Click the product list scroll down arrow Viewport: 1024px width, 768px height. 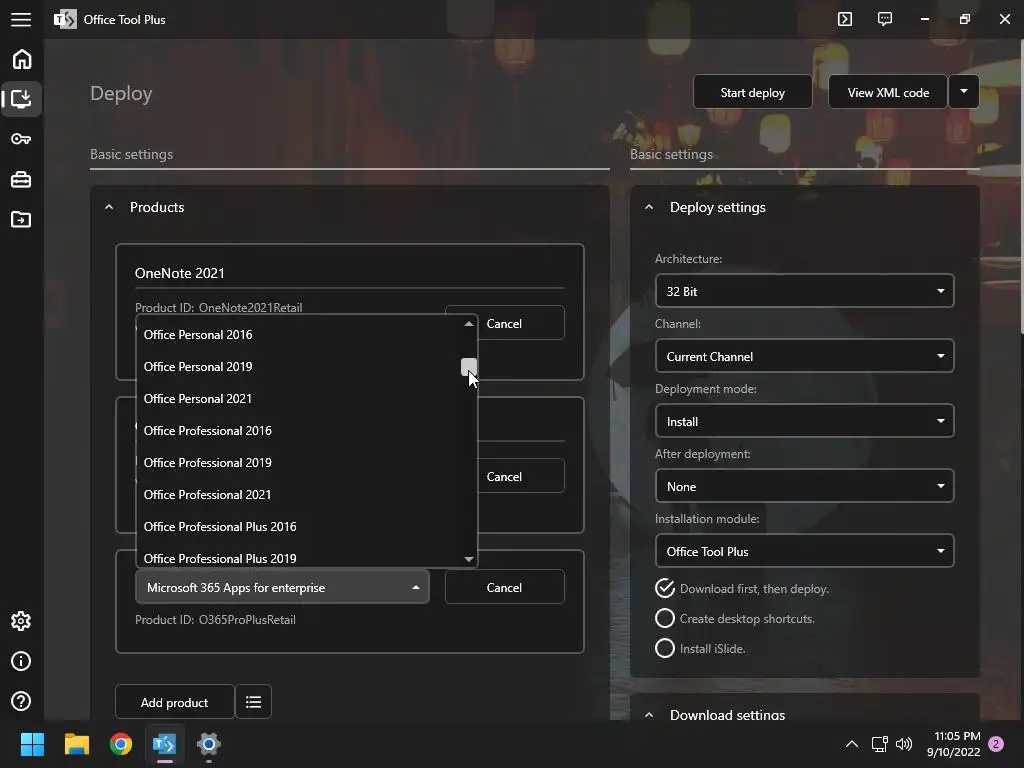pyautogui.click(x=468, y=559)
